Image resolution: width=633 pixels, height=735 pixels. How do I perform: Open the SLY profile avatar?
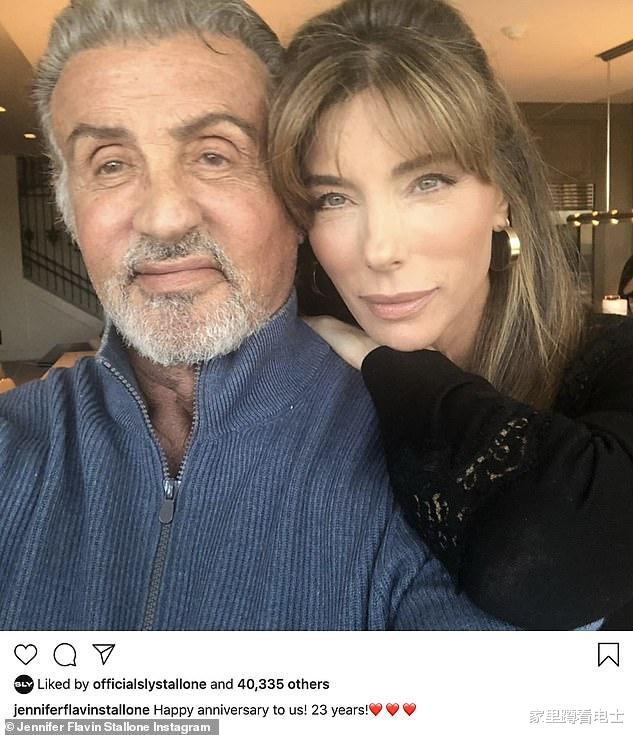pyautogui.click(x=23, y=684)
